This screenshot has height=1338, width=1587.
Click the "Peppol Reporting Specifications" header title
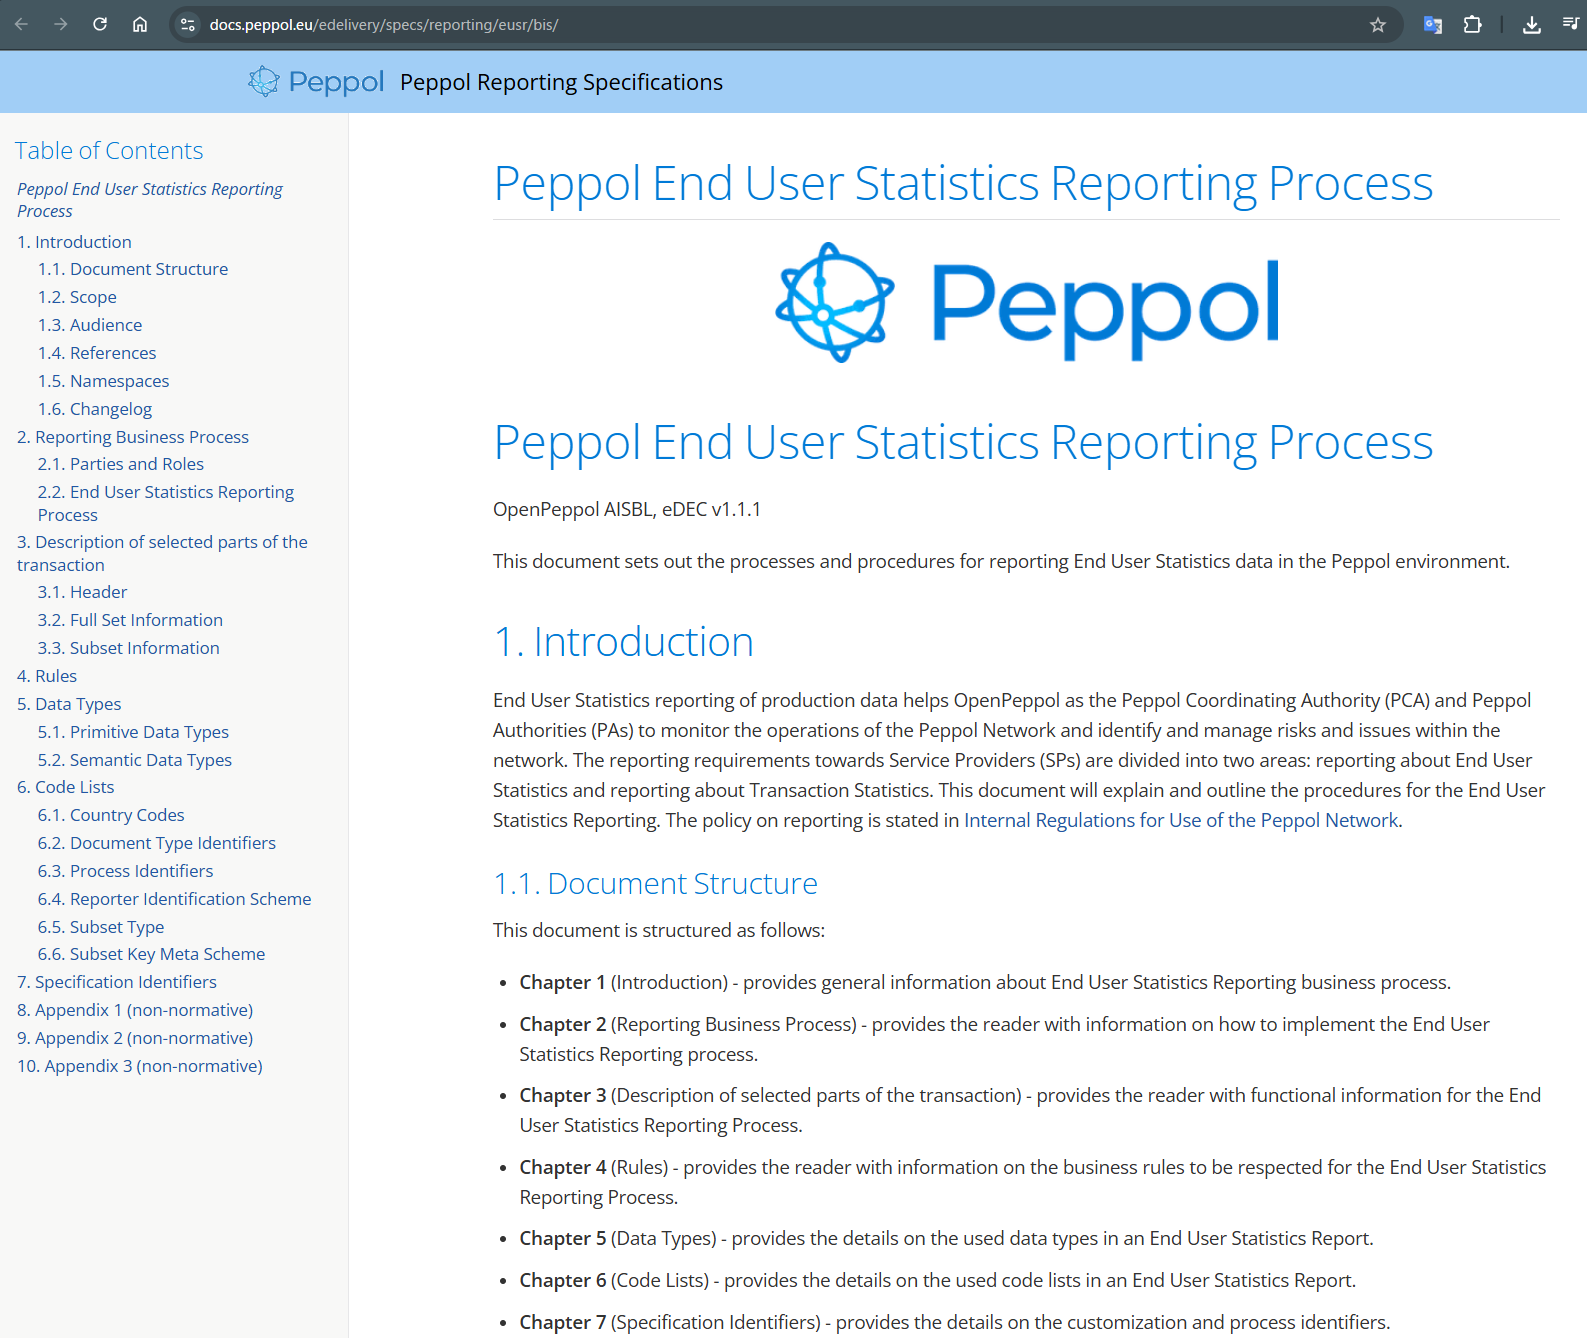pyautogui.click(x=561, y=82)
